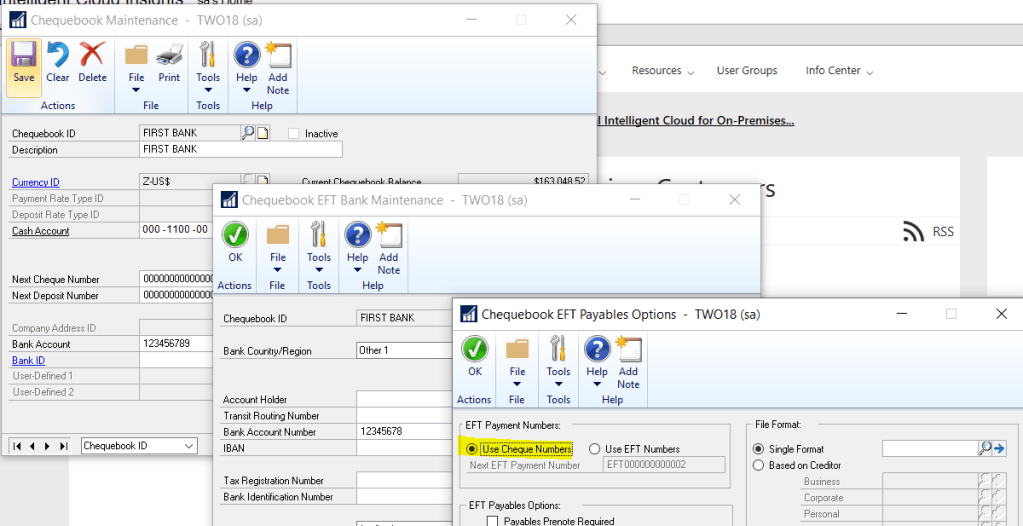The width and height of the screenshot is (1023, 526).
Task: Open the User Groups menu
Action: click(x=746, y=71)
